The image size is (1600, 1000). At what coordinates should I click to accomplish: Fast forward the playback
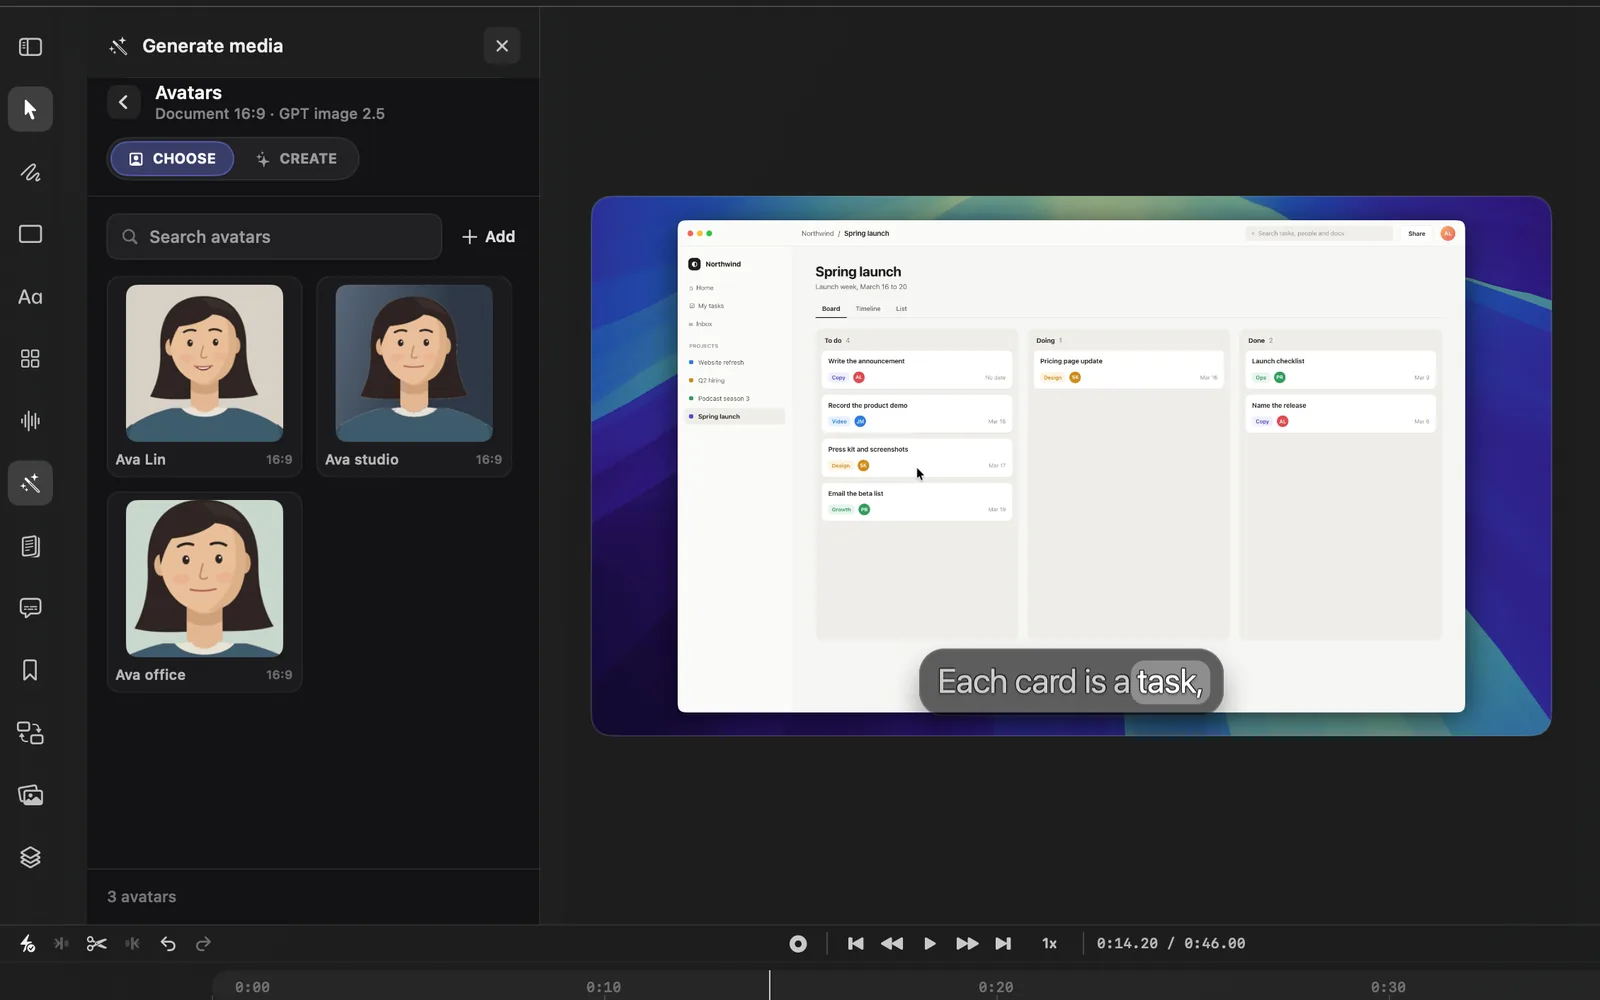coord(967,943)
